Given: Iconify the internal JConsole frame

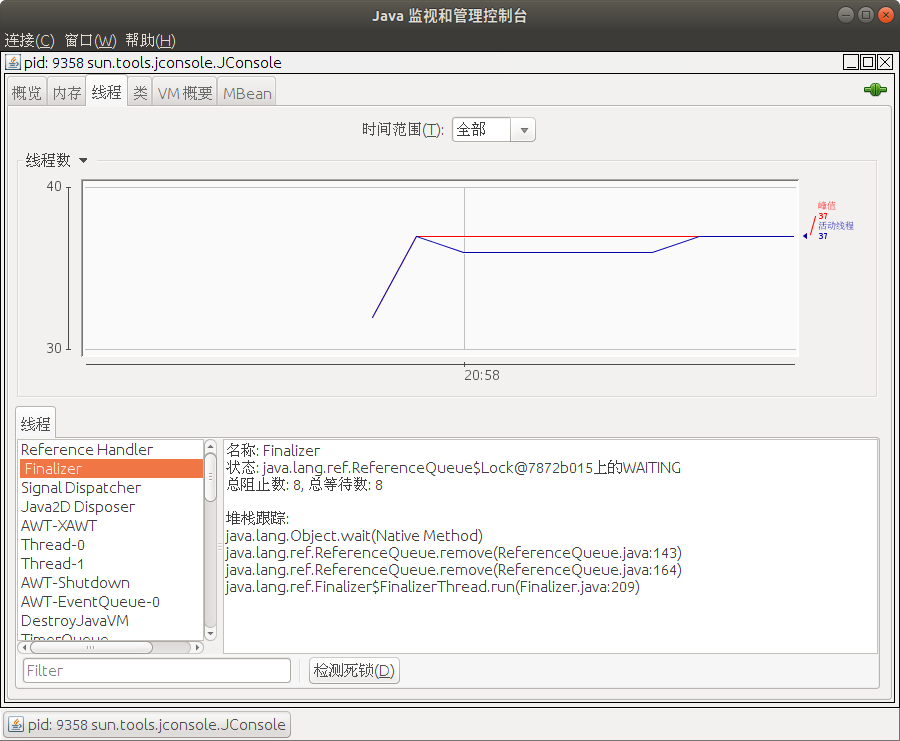Looking at the screenshot, I should click(851, 62).
